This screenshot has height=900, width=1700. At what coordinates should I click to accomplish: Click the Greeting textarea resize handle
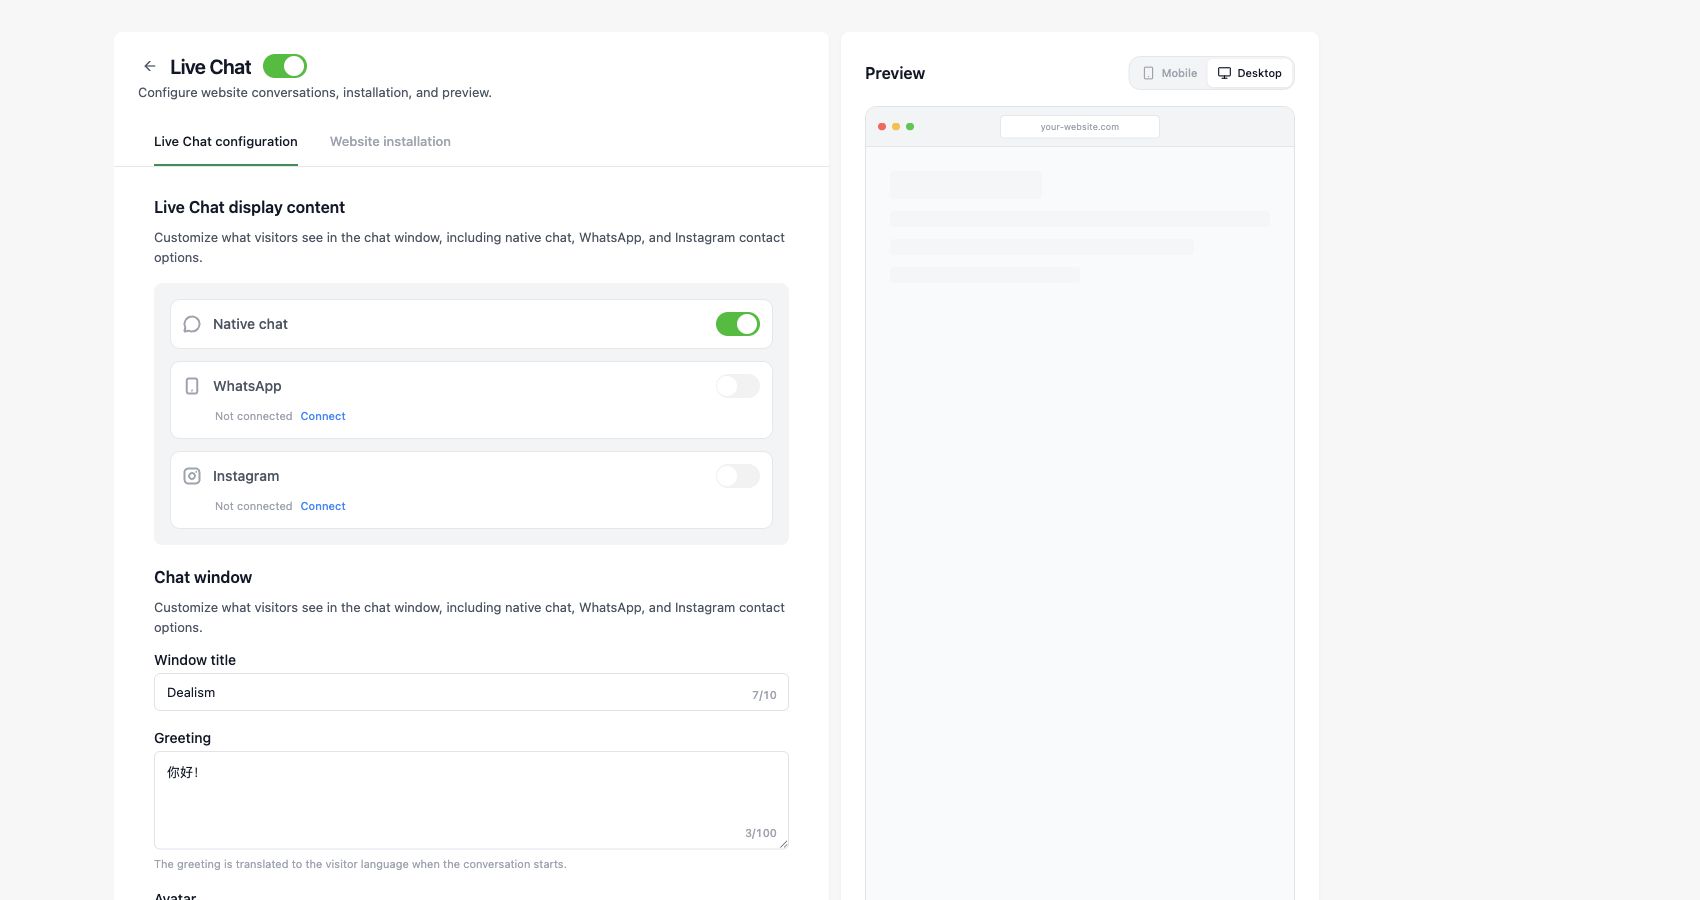click(x=783, y=844)
